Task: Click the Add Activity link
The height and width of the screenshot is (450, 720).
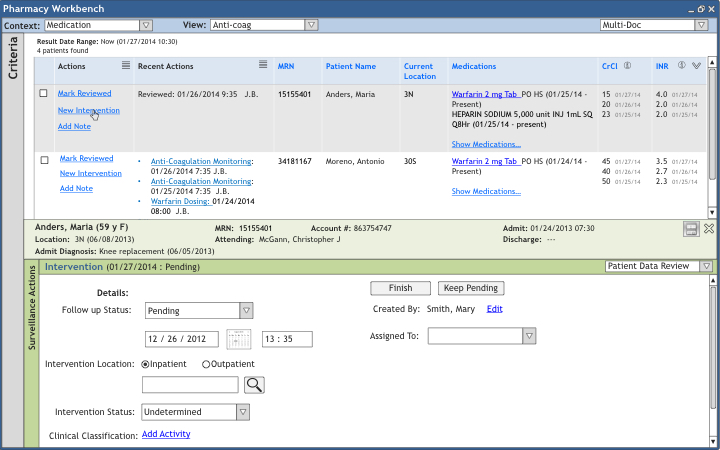Action: 166,434
